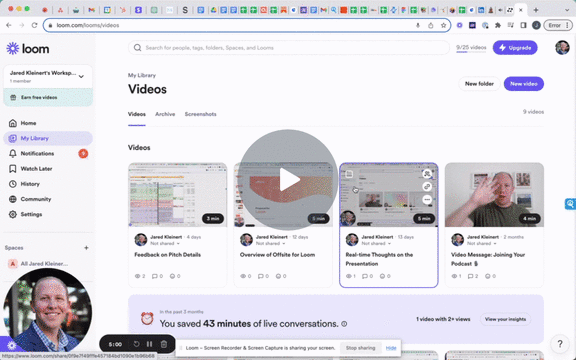Expand Not shared dropdown on Feedback card
The width and height of the screenshot is (576, 360).
coord(165,244)
